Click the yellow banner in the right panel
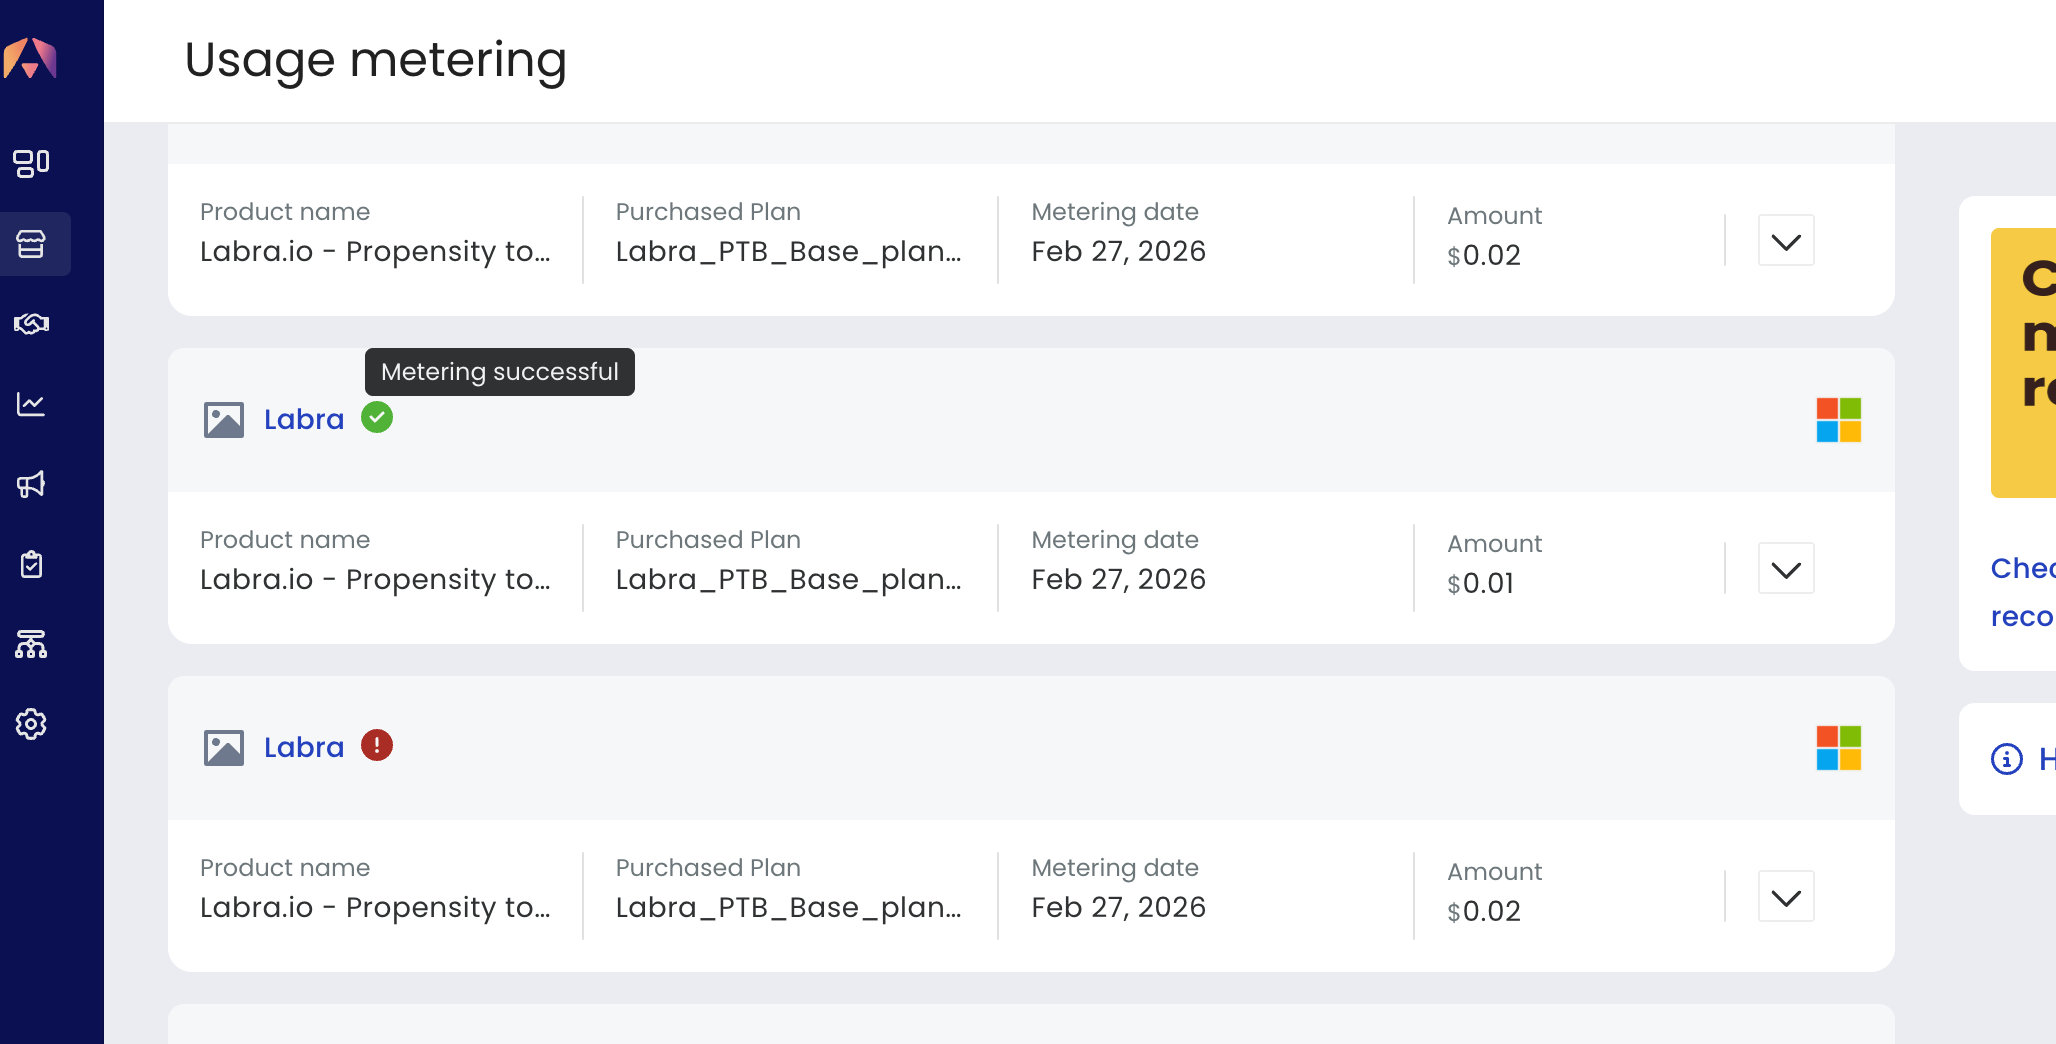Screen dimensions: 2056x1044 click(x=2023, y=362)
